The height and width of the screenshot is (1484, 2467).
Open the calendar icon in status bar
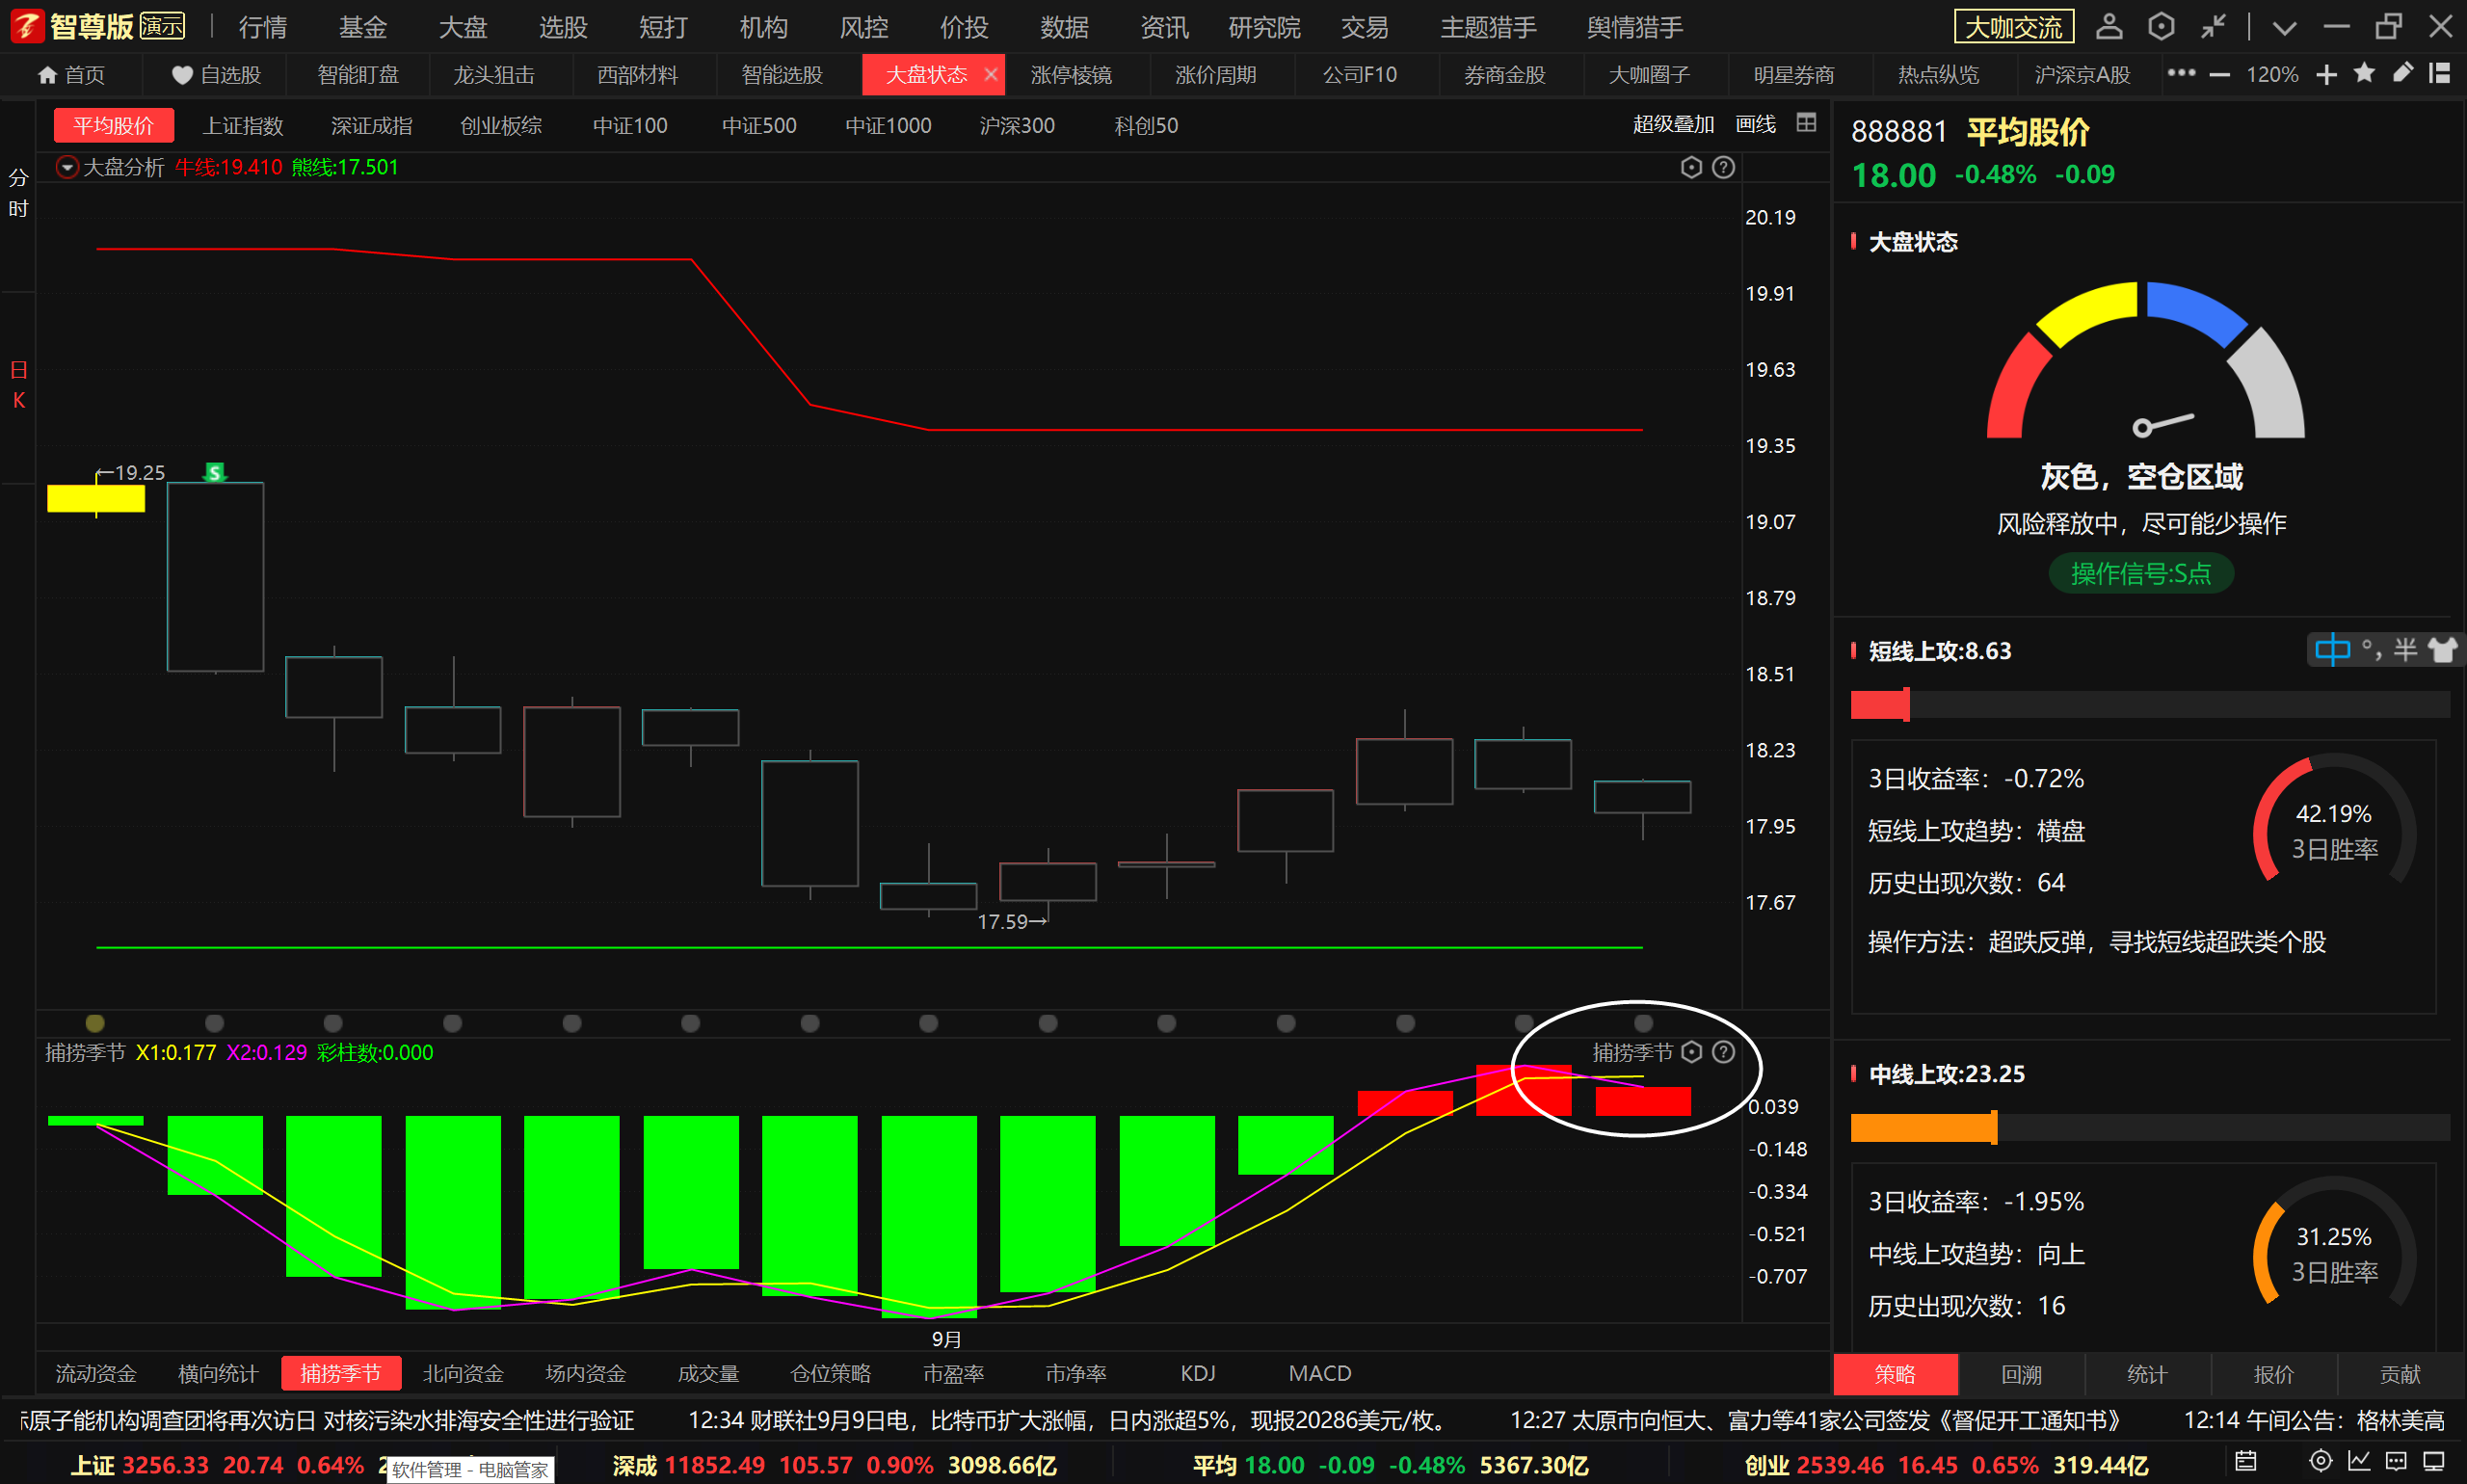click(x=2246, y=1461)
